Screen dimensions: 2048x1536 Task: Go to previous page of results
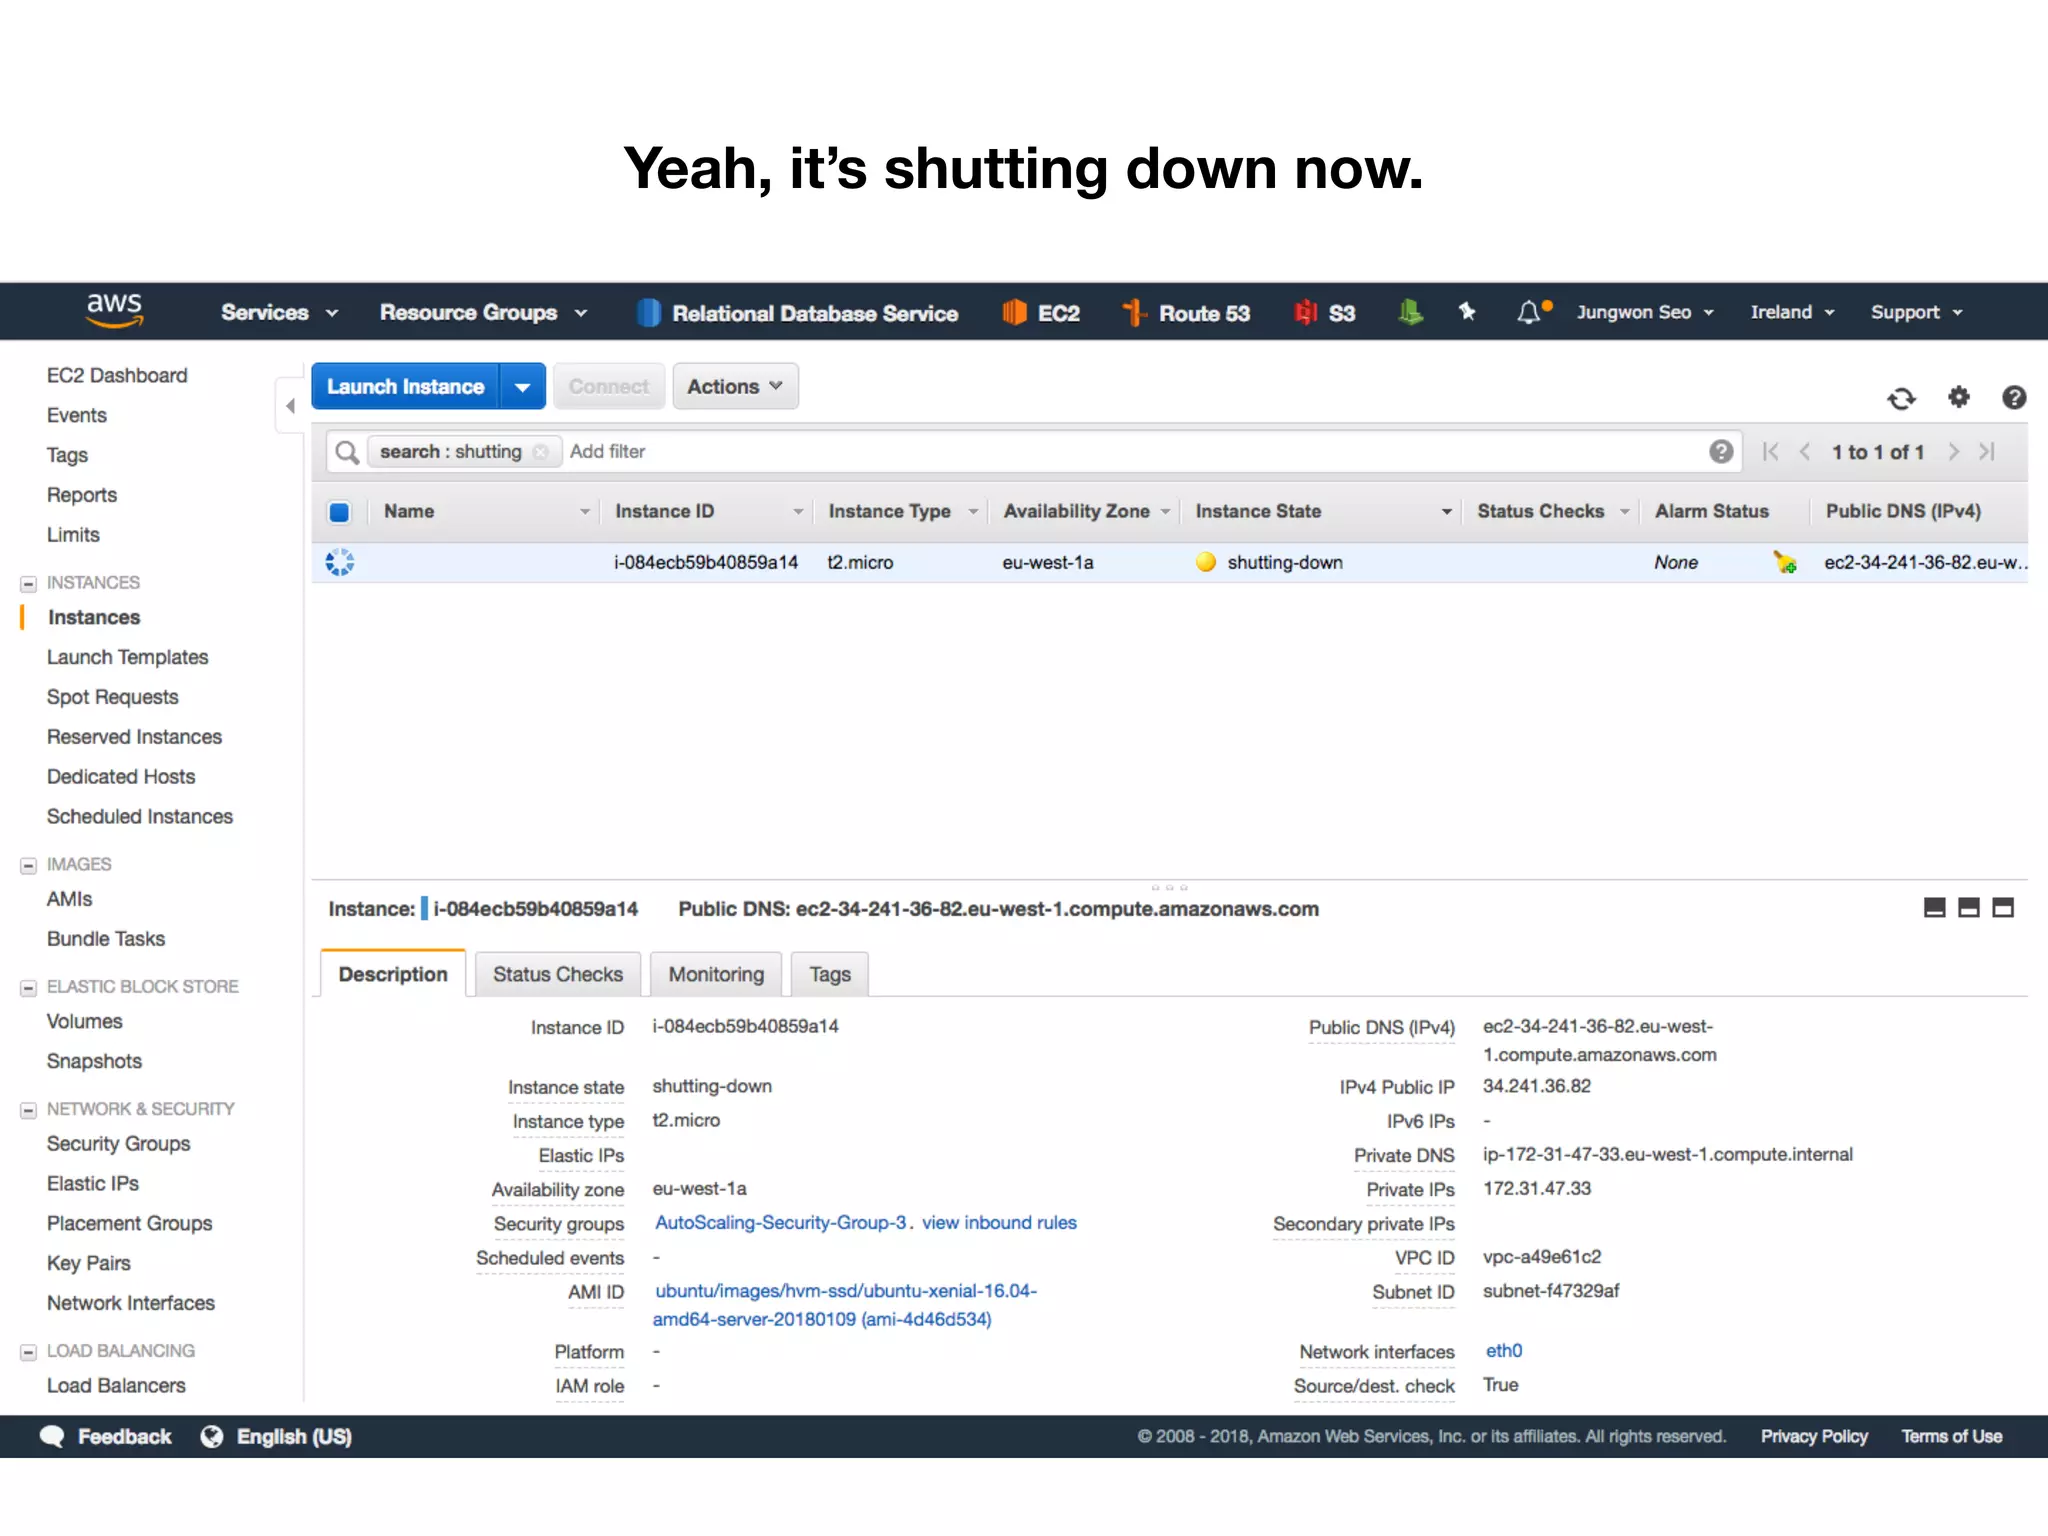coord(1805,452)
